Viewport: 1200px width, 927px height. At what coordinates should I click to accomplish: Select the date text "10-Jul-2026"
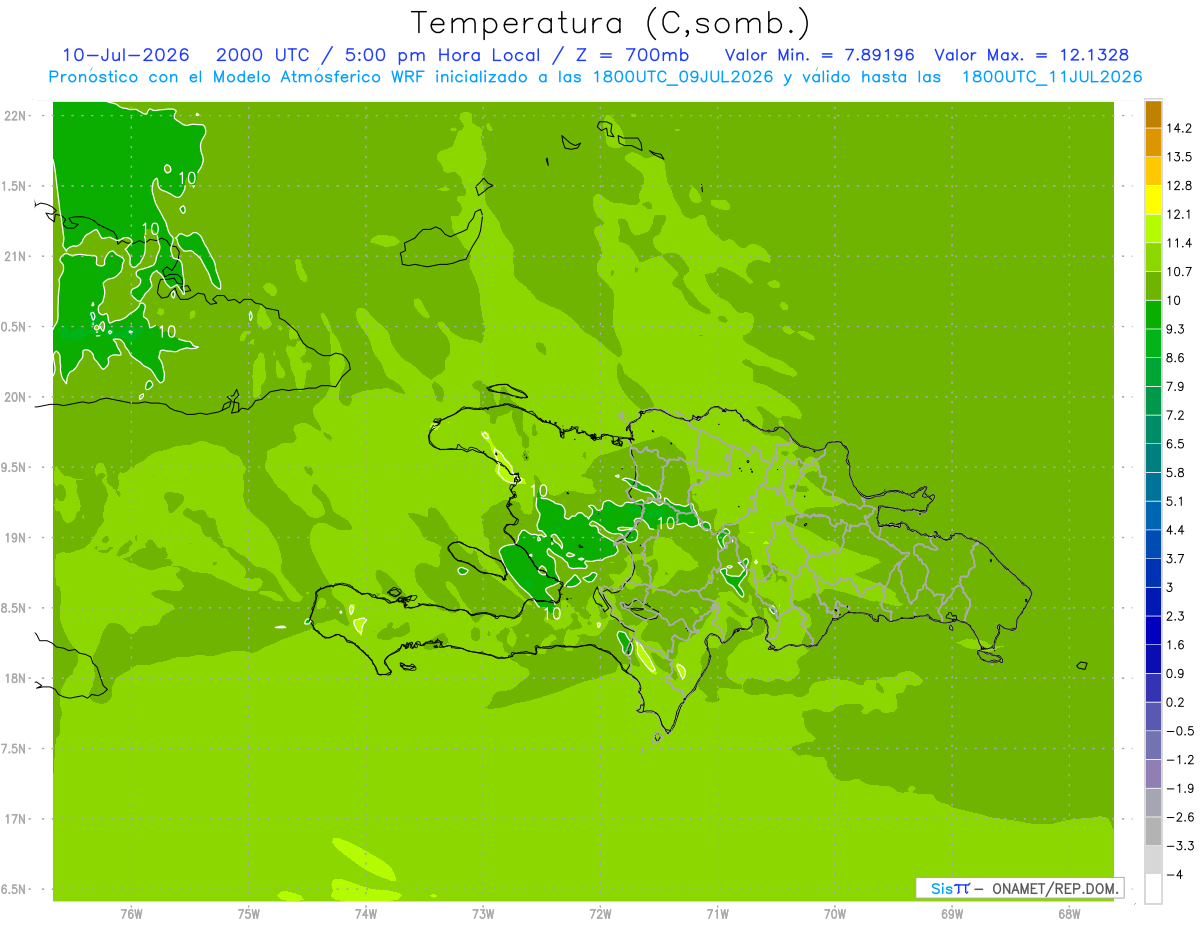(x=126, y=55)
